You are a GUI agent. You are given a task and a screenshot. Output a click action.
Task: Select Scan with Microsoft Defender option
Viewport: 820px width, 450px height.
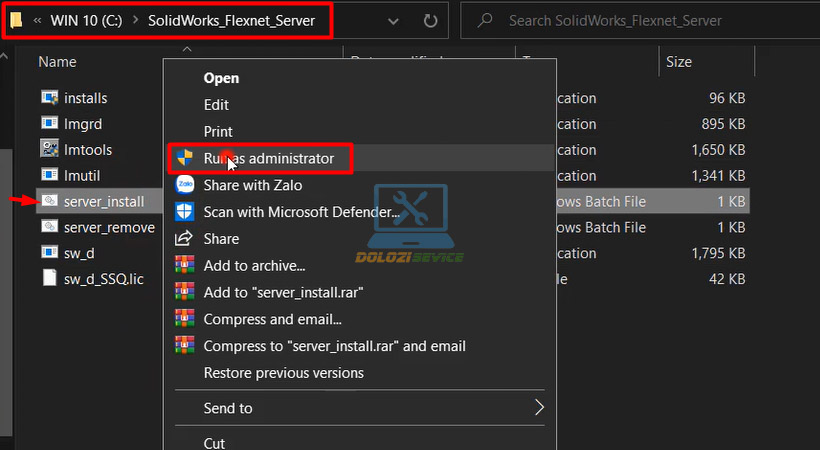click(301, 212)
